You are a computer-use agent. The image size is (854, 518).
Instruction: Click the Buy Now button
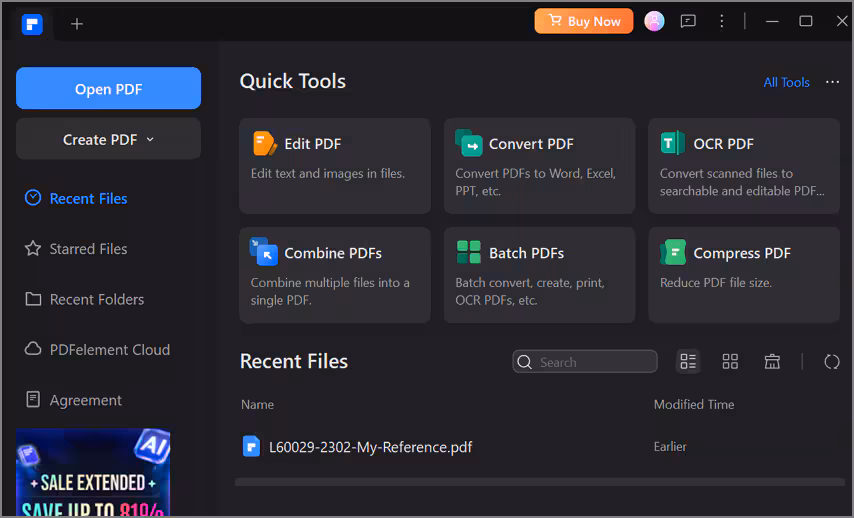584,21
